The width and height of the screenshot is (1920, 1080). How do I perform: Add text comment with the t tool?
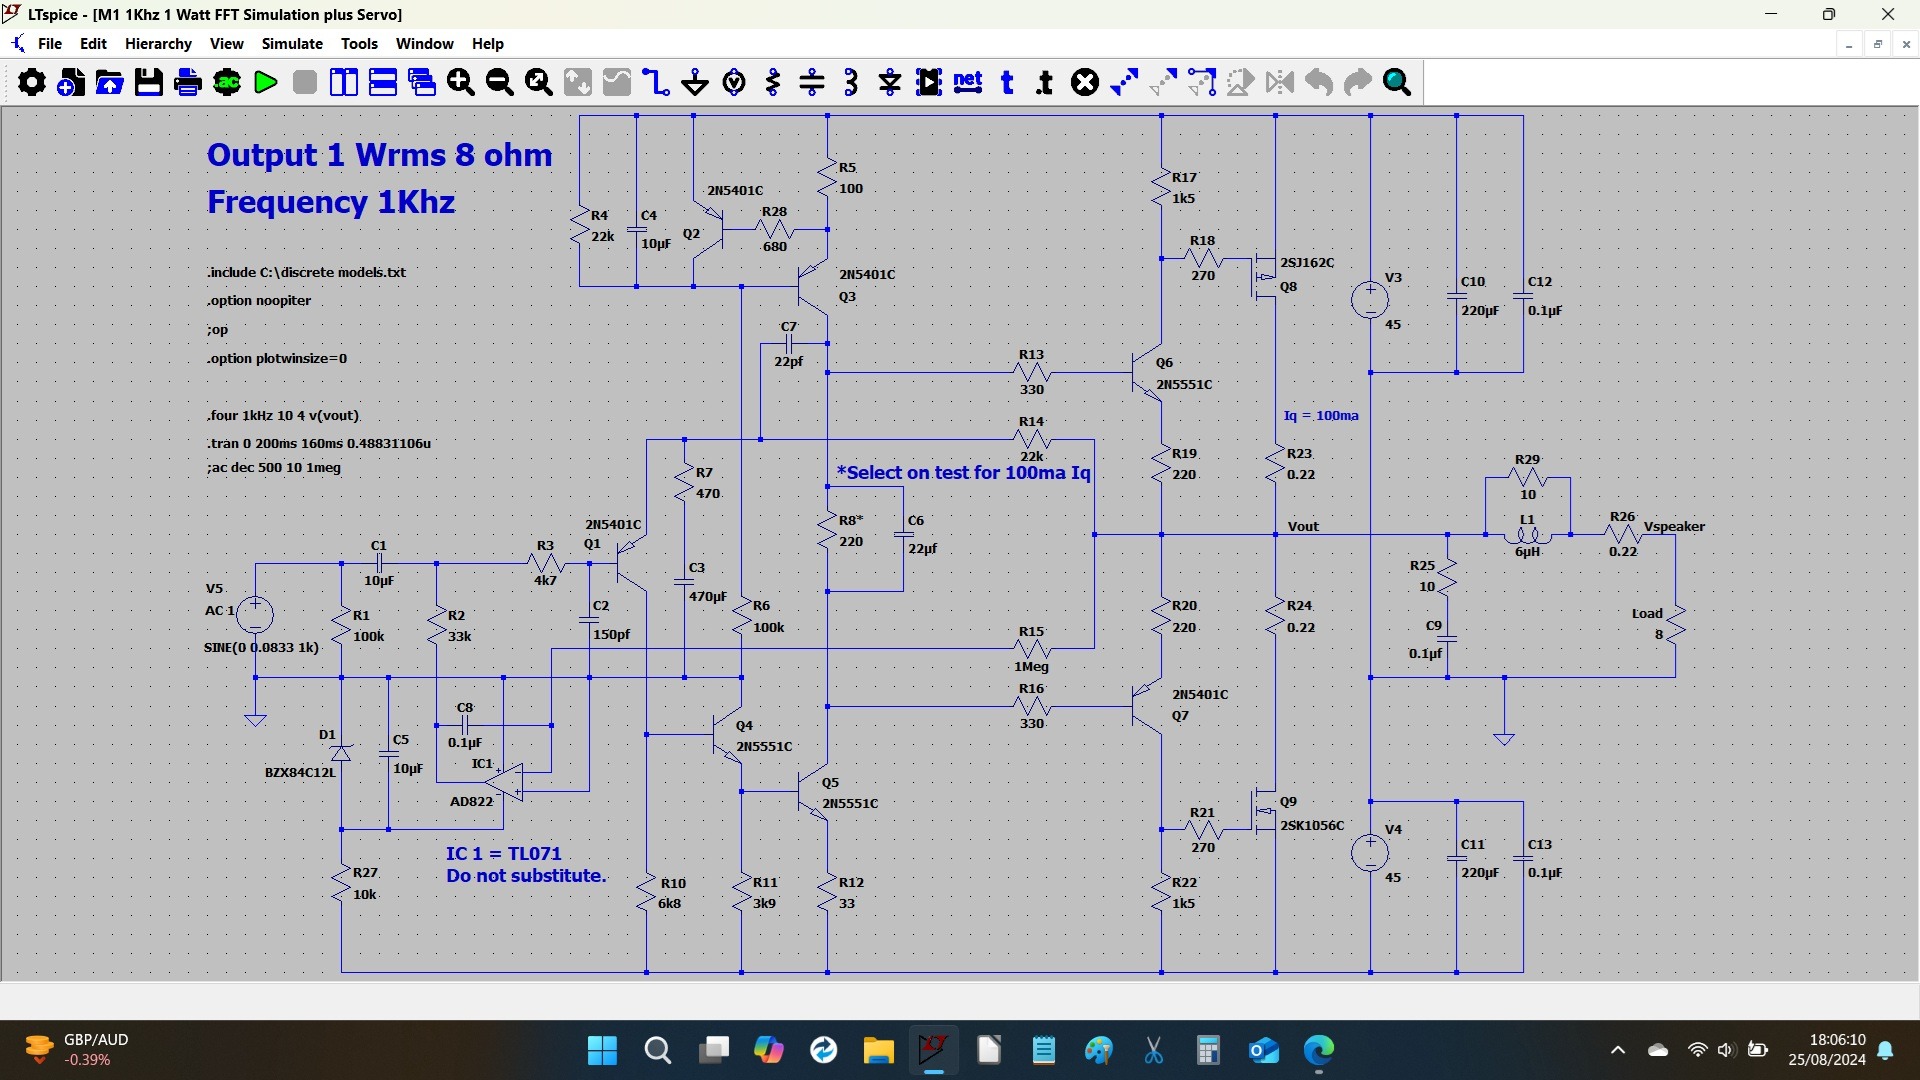pos(1007,82)
